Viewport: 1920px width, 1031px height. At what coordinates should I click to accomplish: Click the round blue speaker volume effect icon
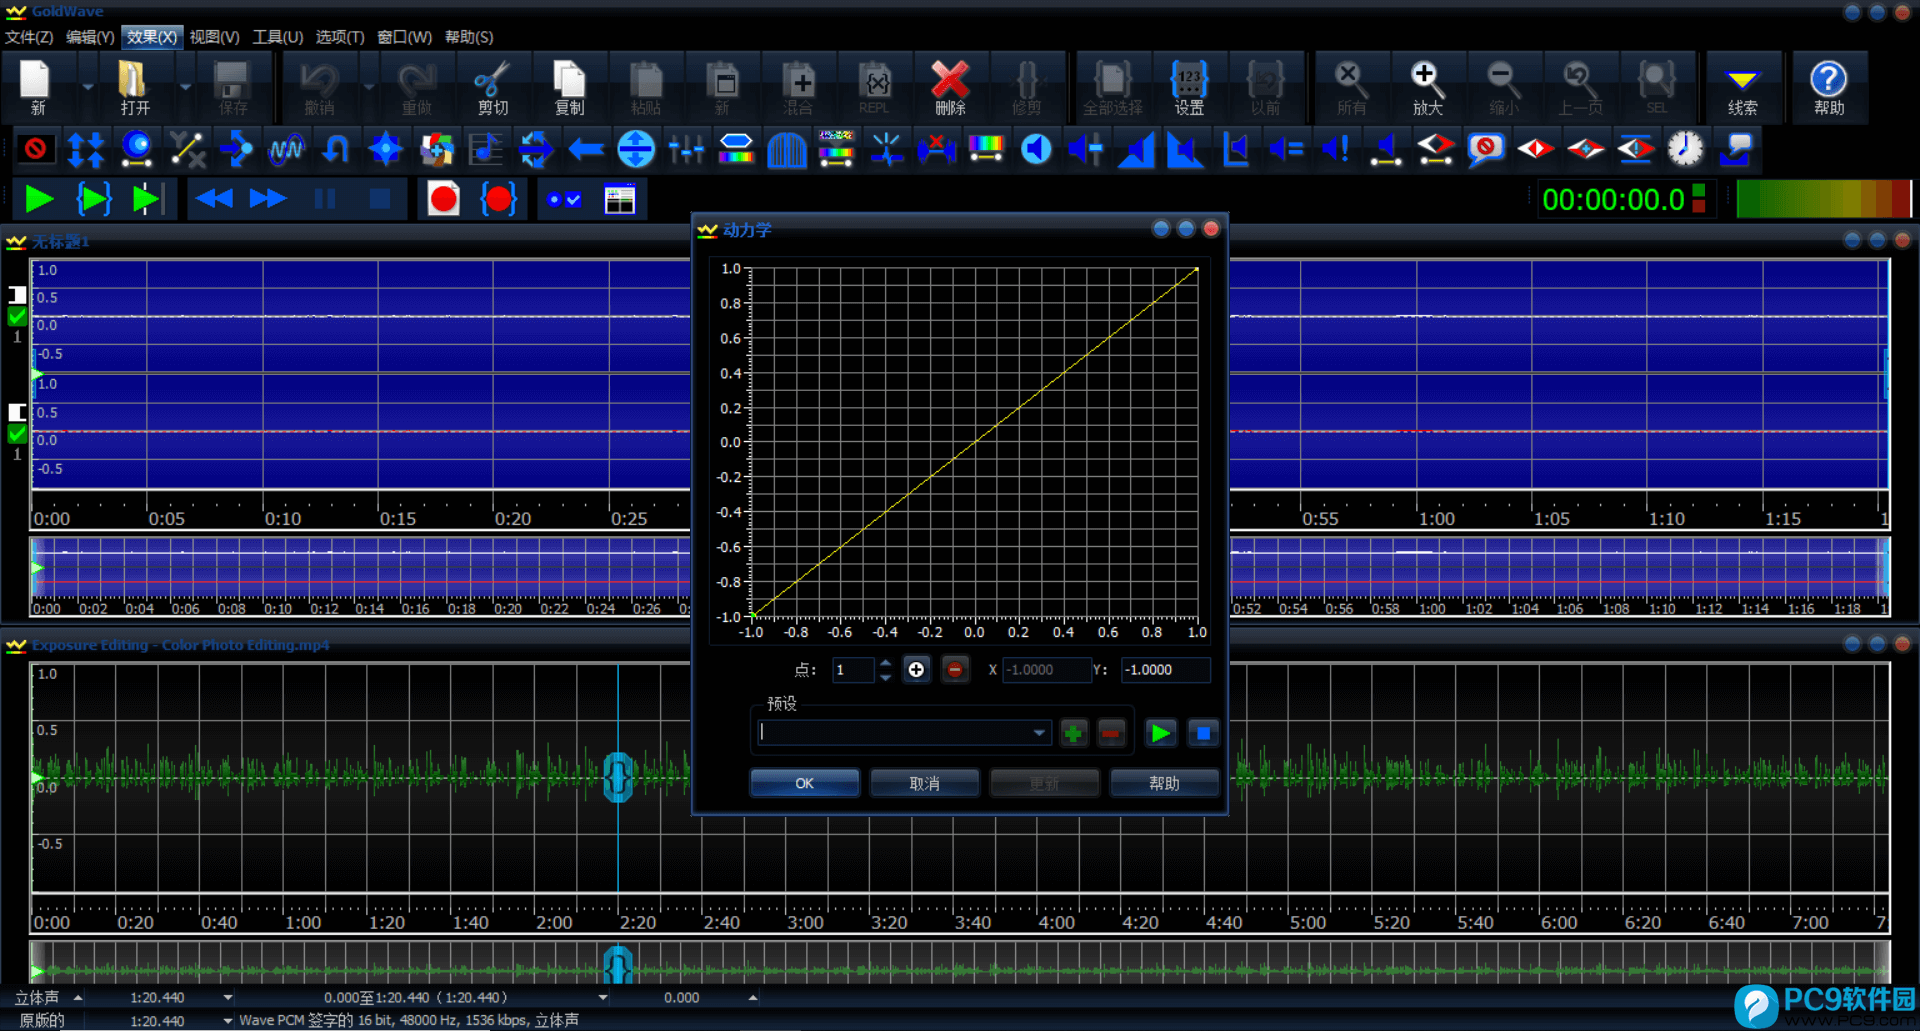(1036, 150)
